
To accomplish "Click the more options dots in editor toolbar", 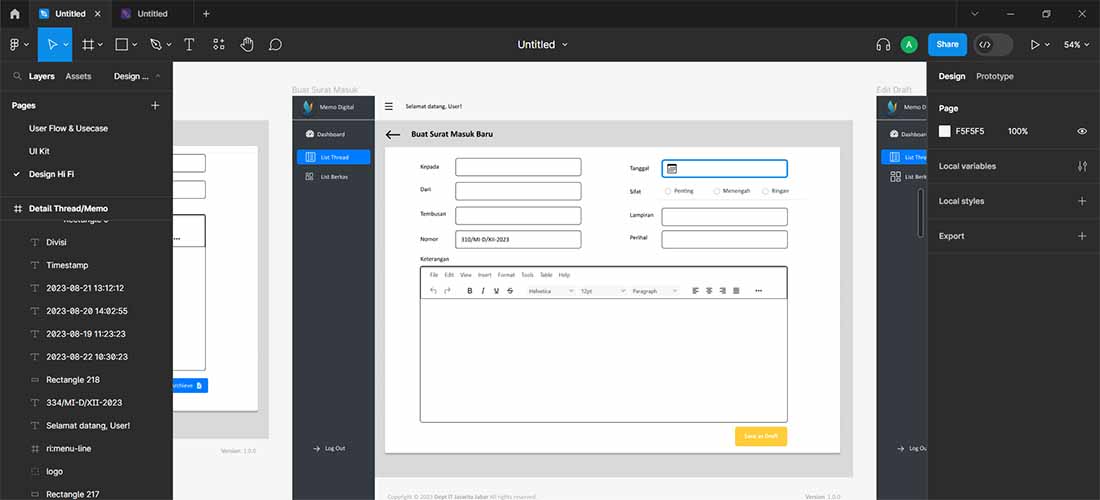I will coord(758,290).
